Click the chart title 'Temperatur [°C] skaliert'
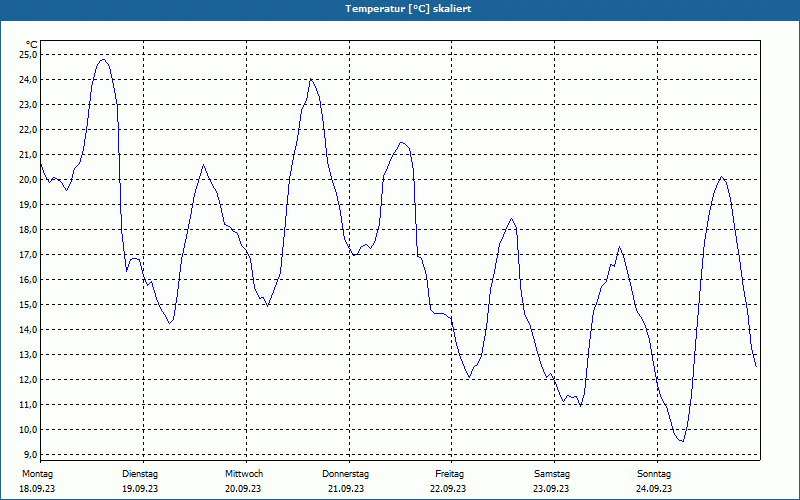 pos(408,9)
